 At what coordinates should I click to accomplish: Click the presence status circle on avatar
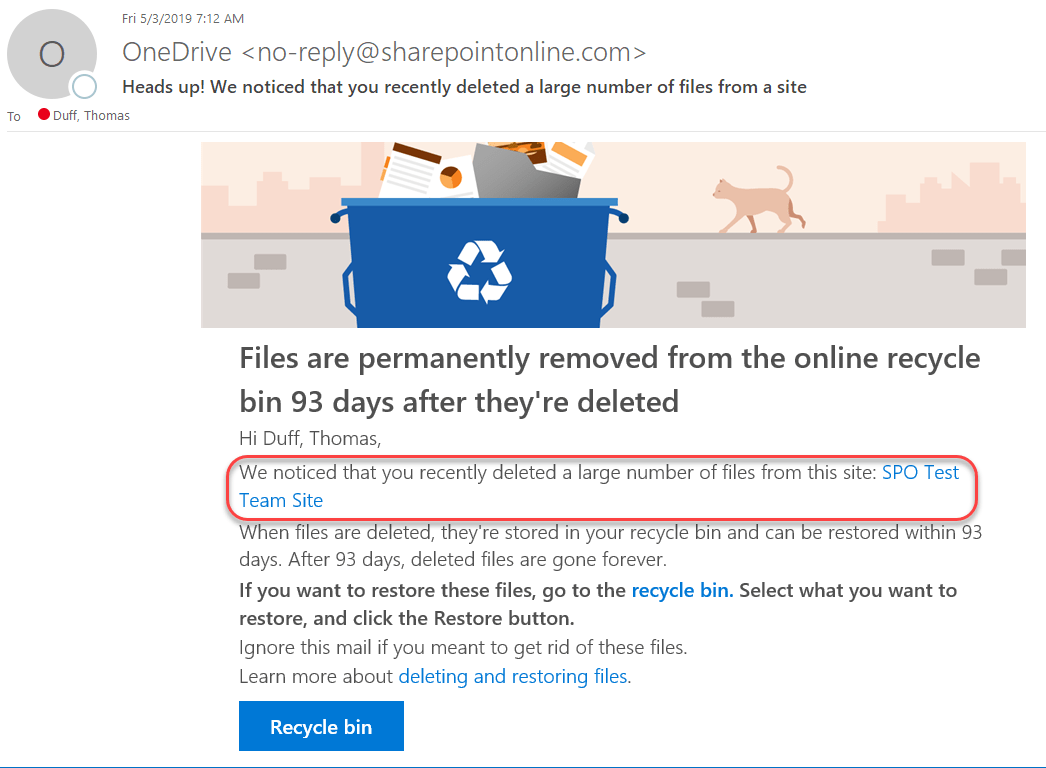84,86
